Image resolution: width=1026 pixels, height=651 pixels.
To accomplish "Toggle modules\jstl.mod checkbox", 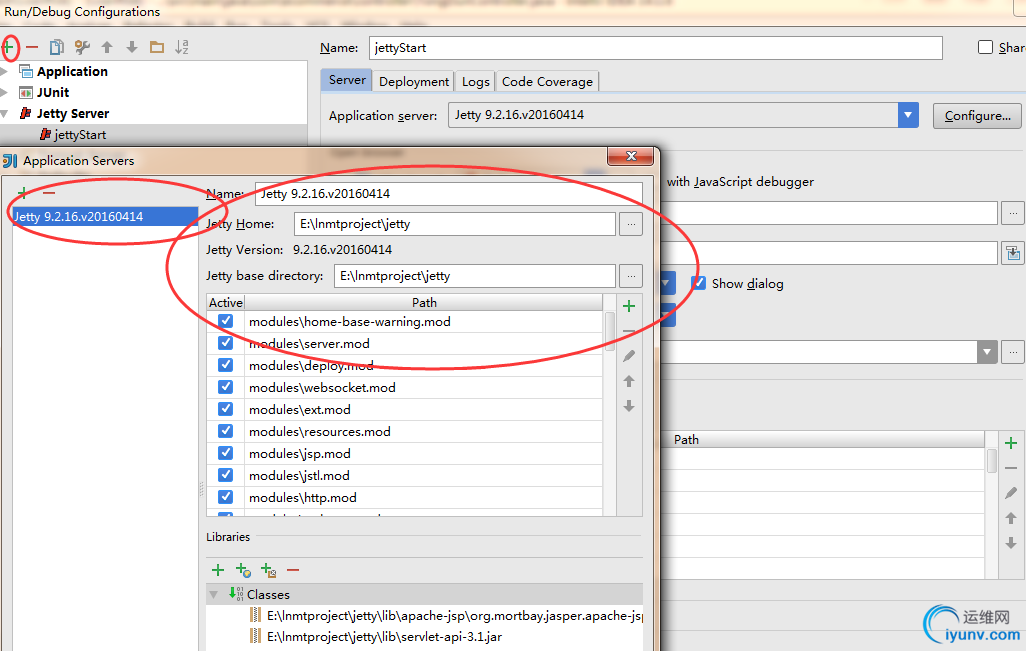I will coord(226,475).
